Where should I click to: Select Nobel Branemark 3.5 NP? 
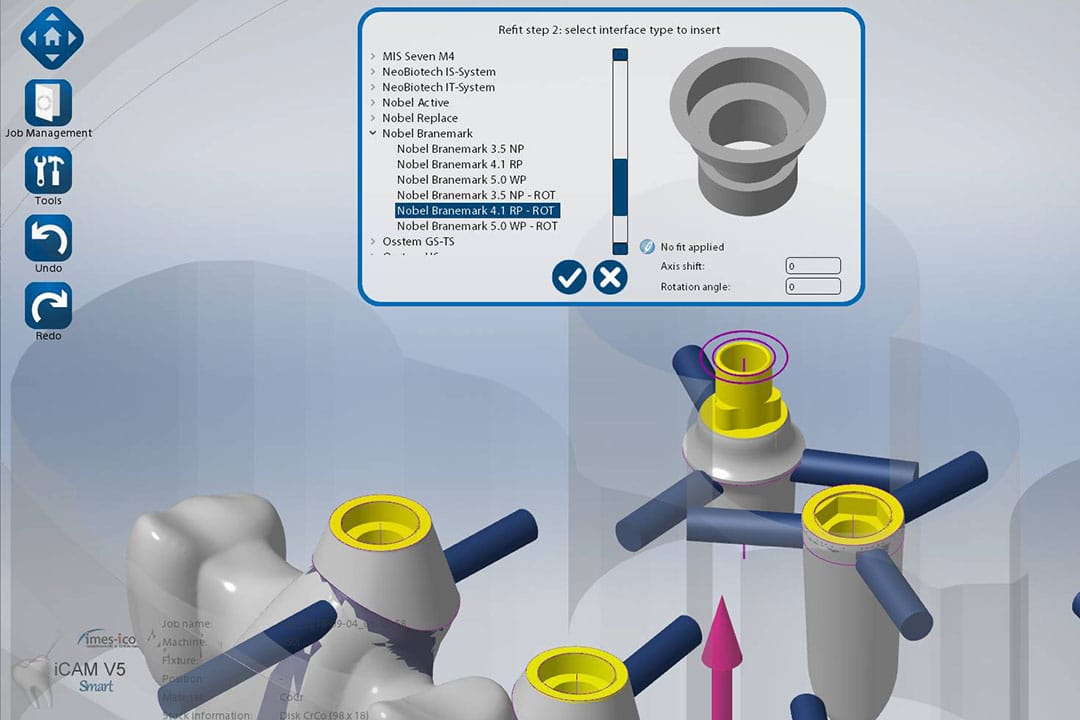pos(460,149)
